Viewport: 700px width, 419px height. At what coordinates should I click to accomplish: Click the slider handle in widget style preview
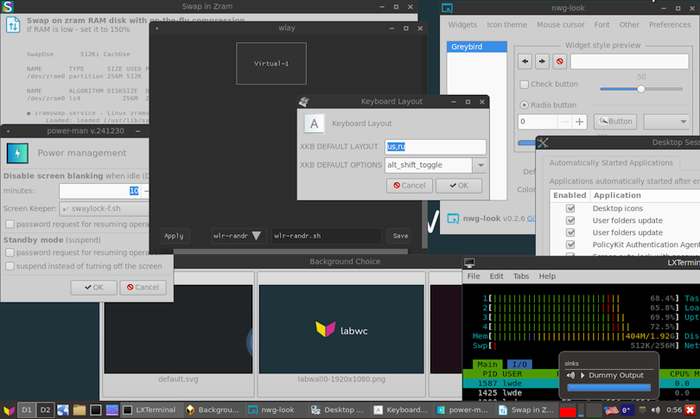[x=641, y=88]
